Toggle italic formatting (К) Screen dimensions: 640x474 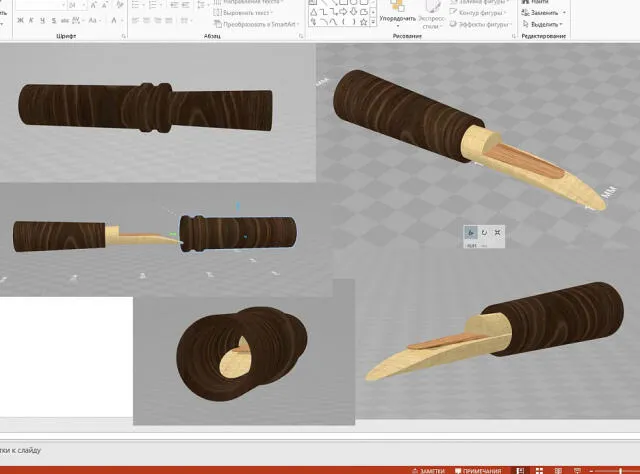coord(31,20)
